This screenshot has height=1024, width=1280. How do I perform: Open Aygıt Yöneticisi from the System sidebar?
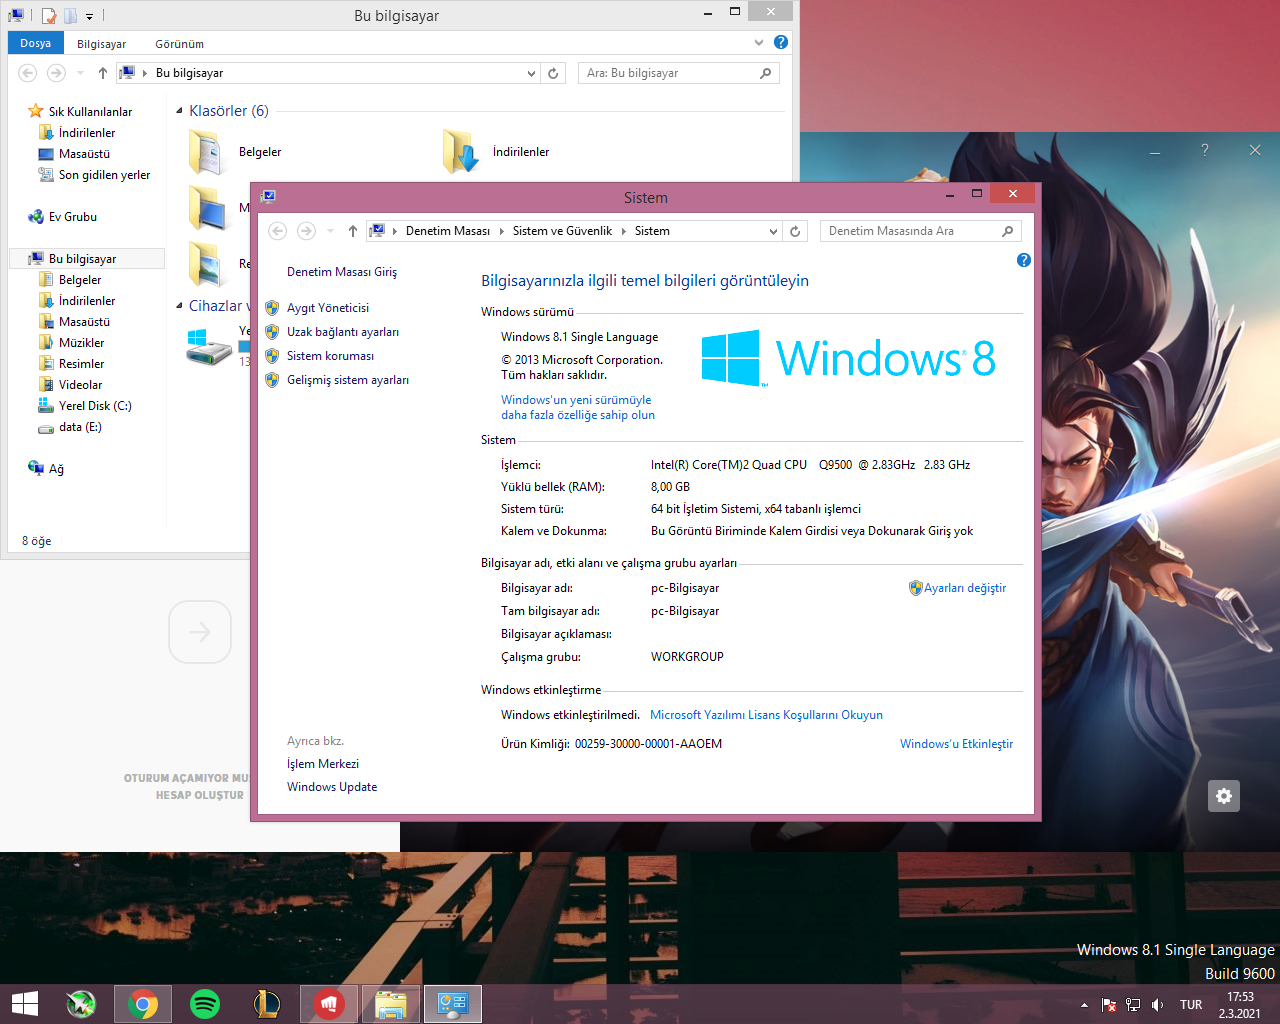(x=327, y=308)
